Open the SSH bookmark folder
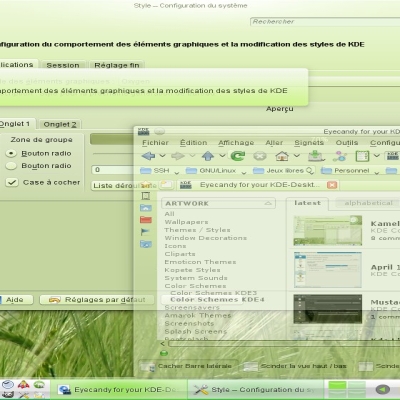 coord(155,171)
